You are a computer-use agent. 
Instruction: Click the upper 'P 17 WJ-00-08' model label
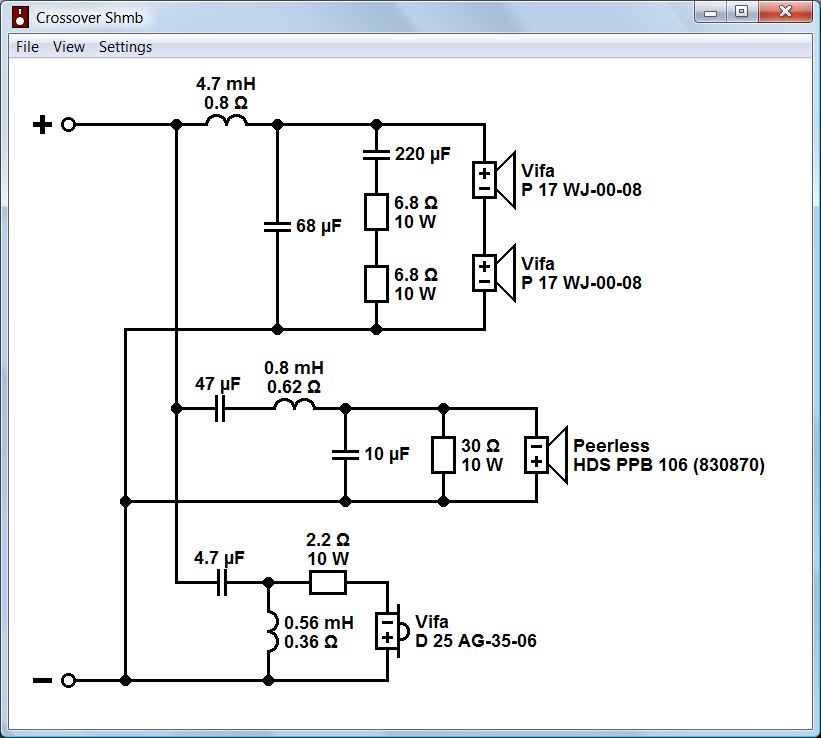tap(581, 190)
